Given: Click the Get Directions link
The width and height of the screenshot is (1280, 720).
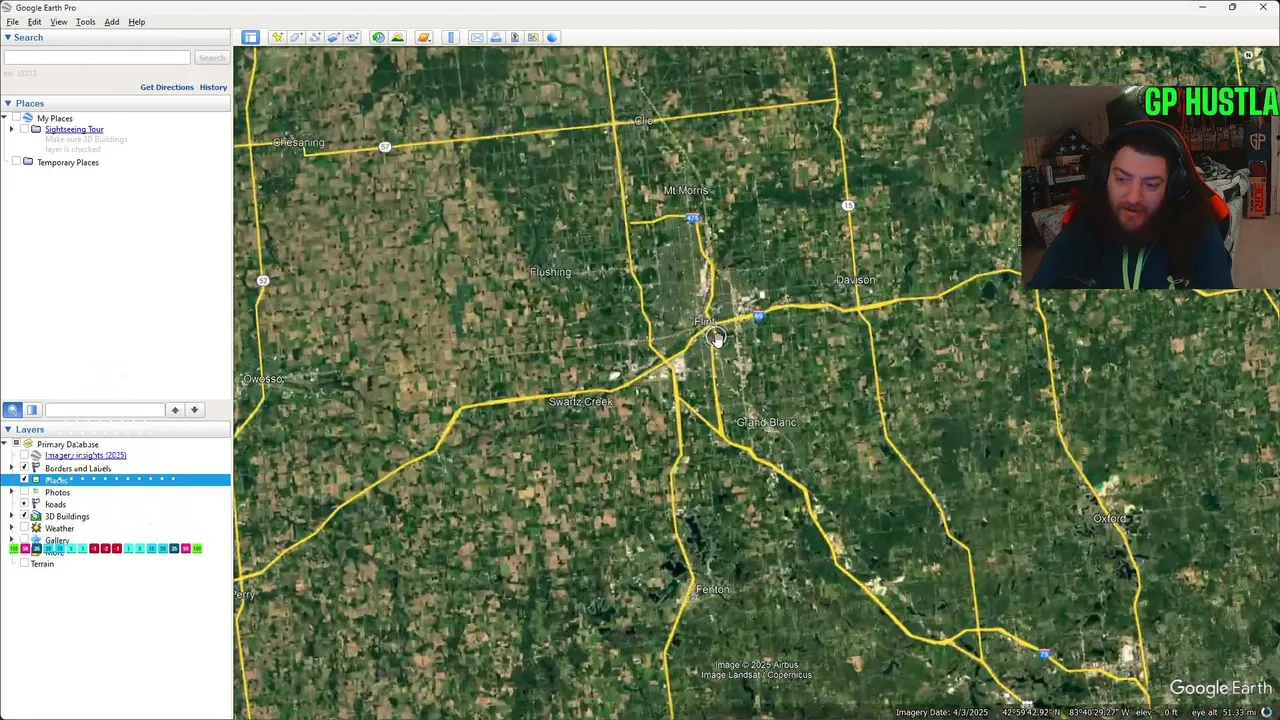Looking at the screenshot, I should (x=167, y=87).
